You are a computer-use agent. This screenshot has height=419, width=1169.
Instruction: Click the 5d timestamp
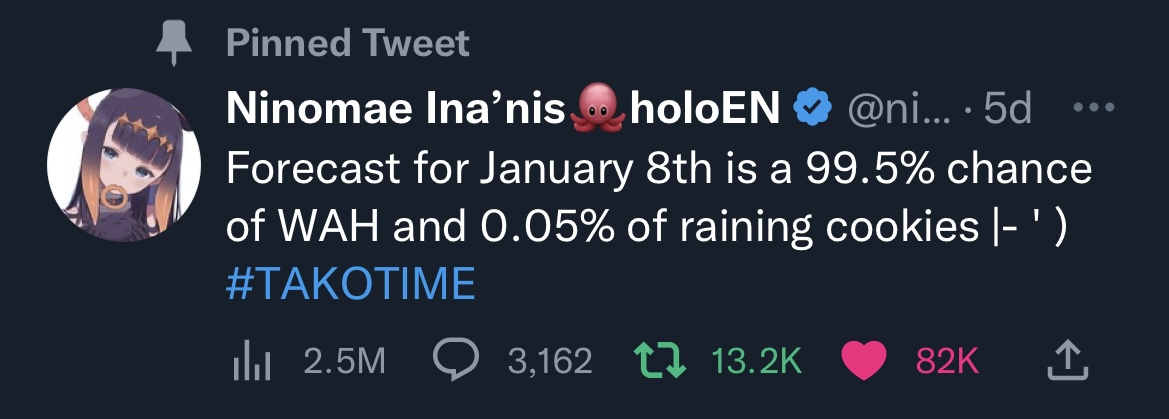click(x=1007, y=110)
